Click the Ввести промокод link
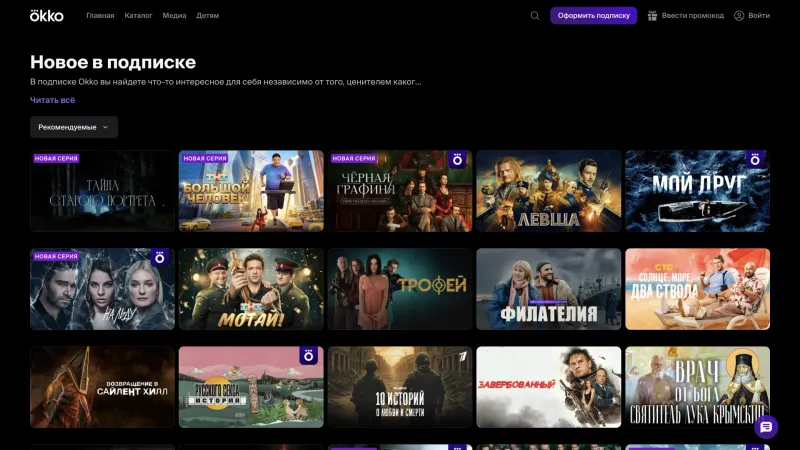 (692, 16)
